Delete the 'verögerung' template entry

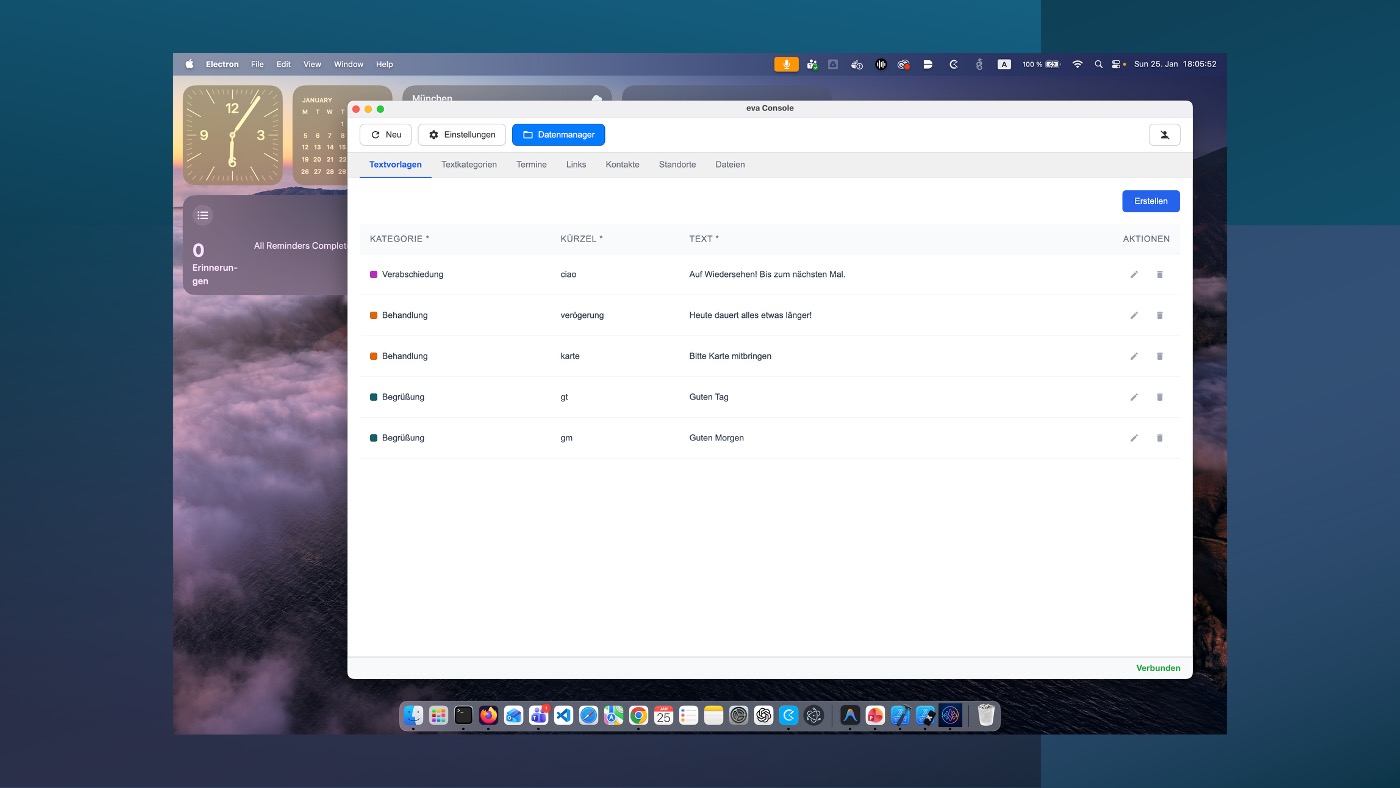1160,315
